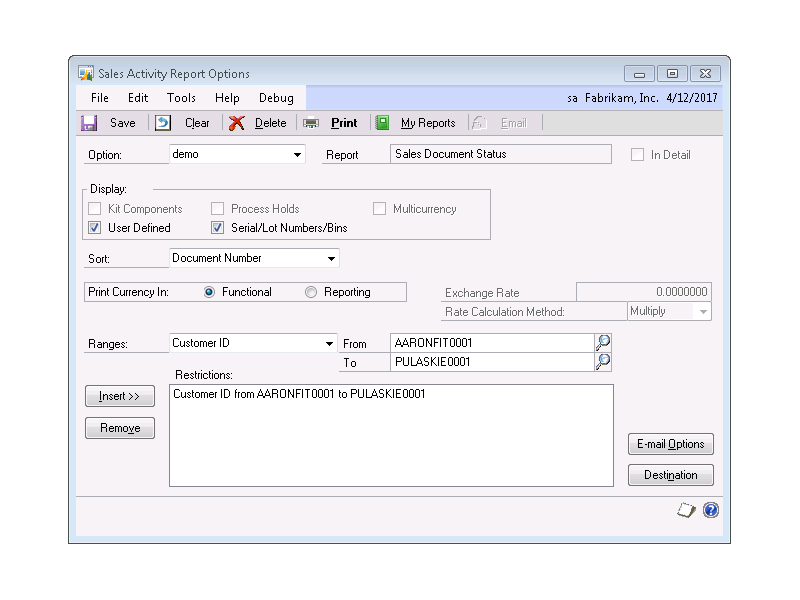Click the red X Delete icon
Viewport: 800px width, 600px height.
click(237, 123)
